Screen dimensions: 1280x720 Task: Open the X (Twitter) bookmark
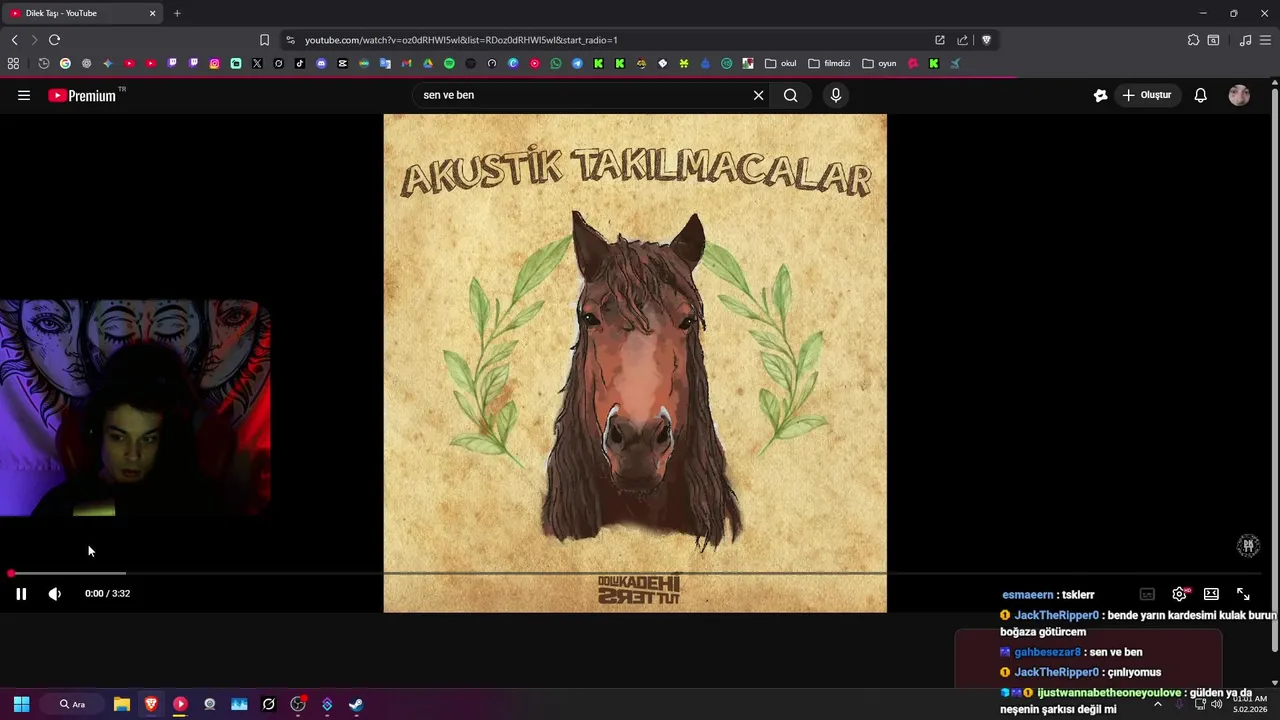pyautogui.click(x=257, y=63)
